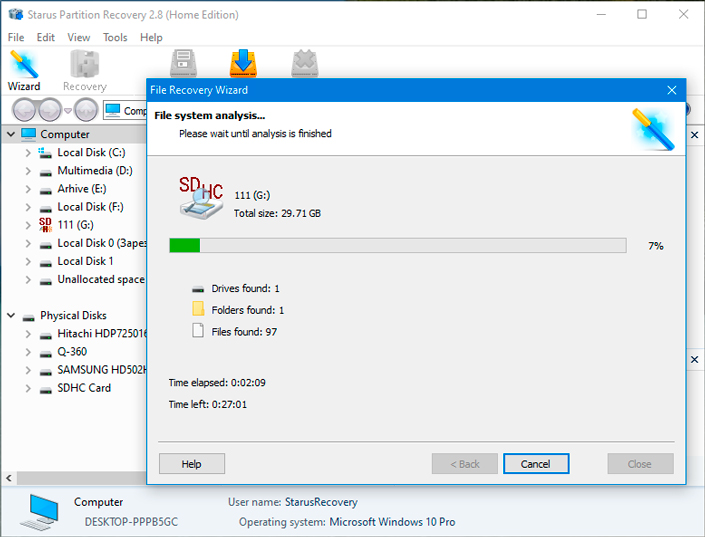
Task: Select Q-360 physical disk
Action: click(x=72, y=351)
